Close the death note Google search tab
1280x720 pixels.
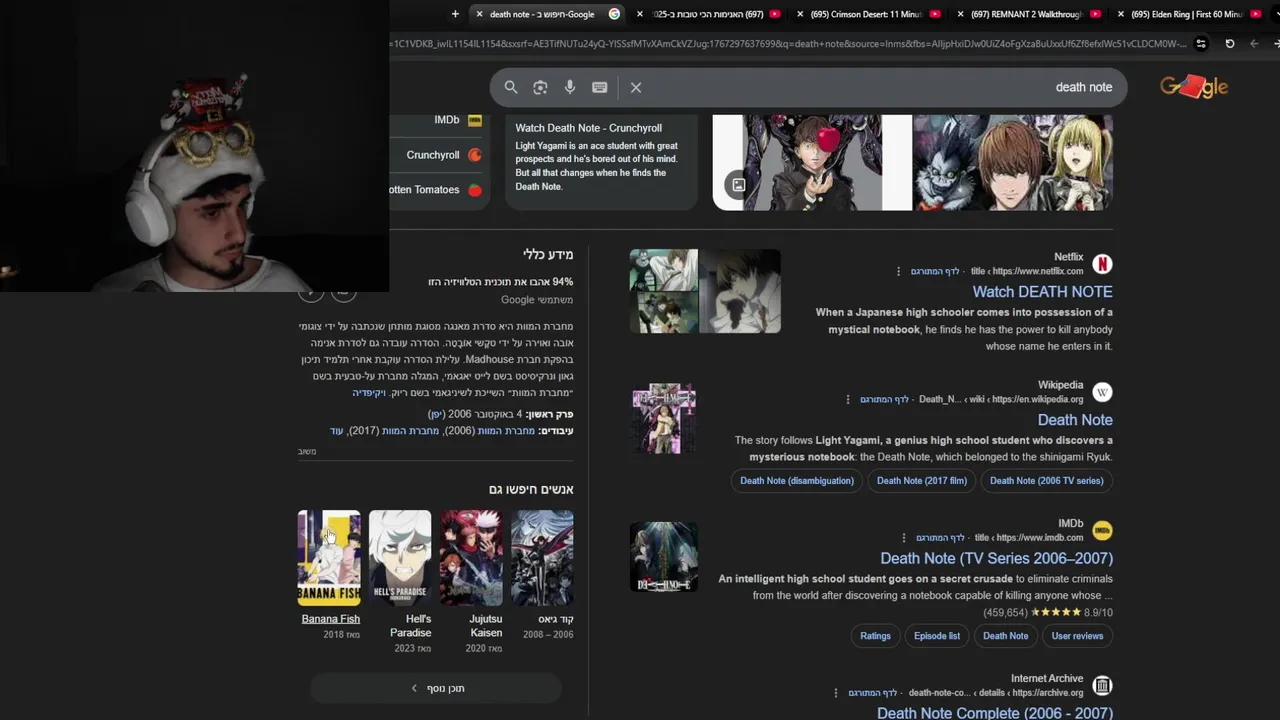click(480, 14)
